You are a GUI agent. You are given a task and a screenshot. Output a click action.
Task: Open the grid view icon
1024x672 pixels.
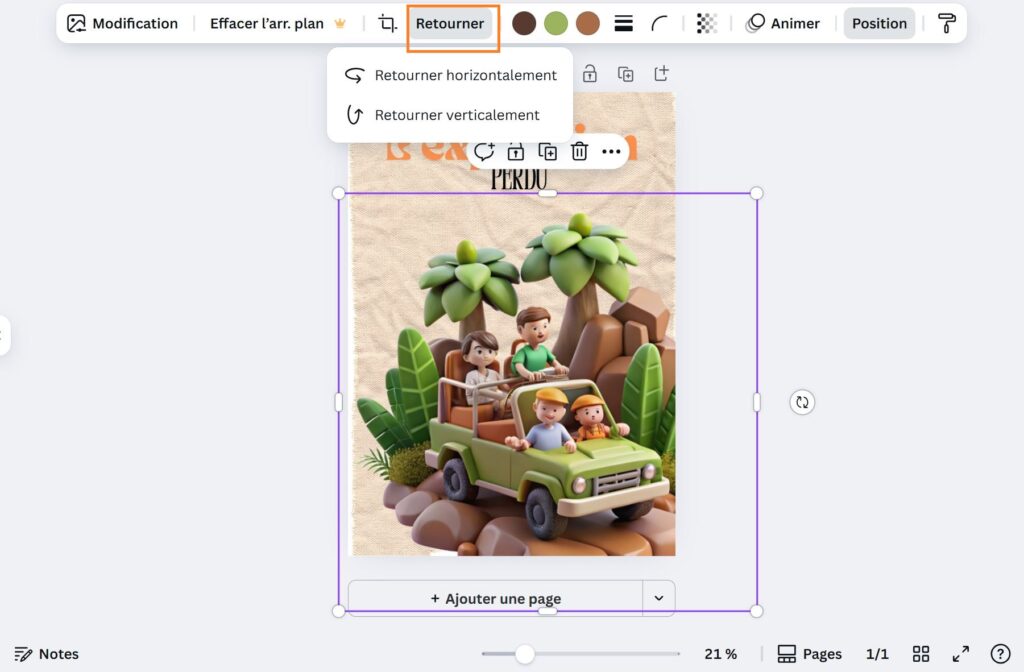coord(921,654)
